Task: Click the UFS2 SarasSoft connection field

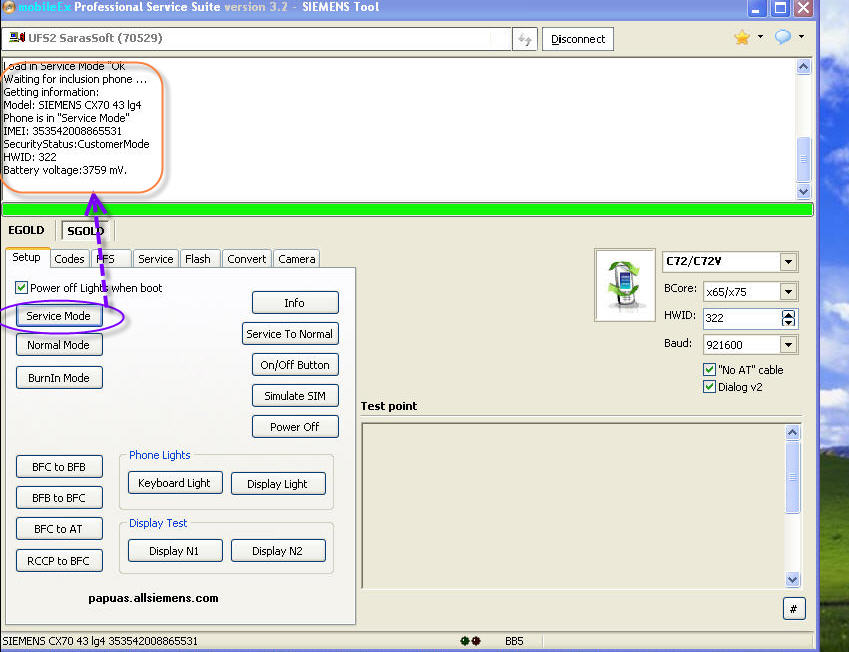Action: [x=256, y=39]
